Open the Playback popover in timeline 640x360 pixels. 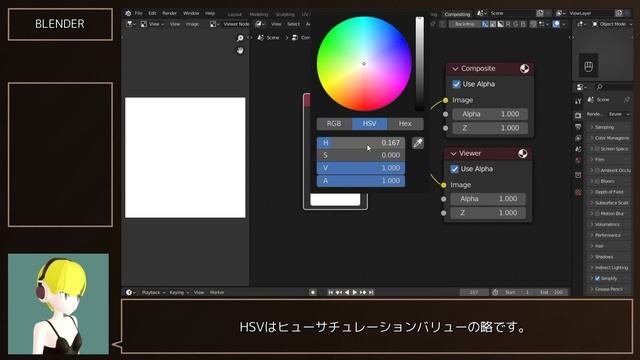153,292
